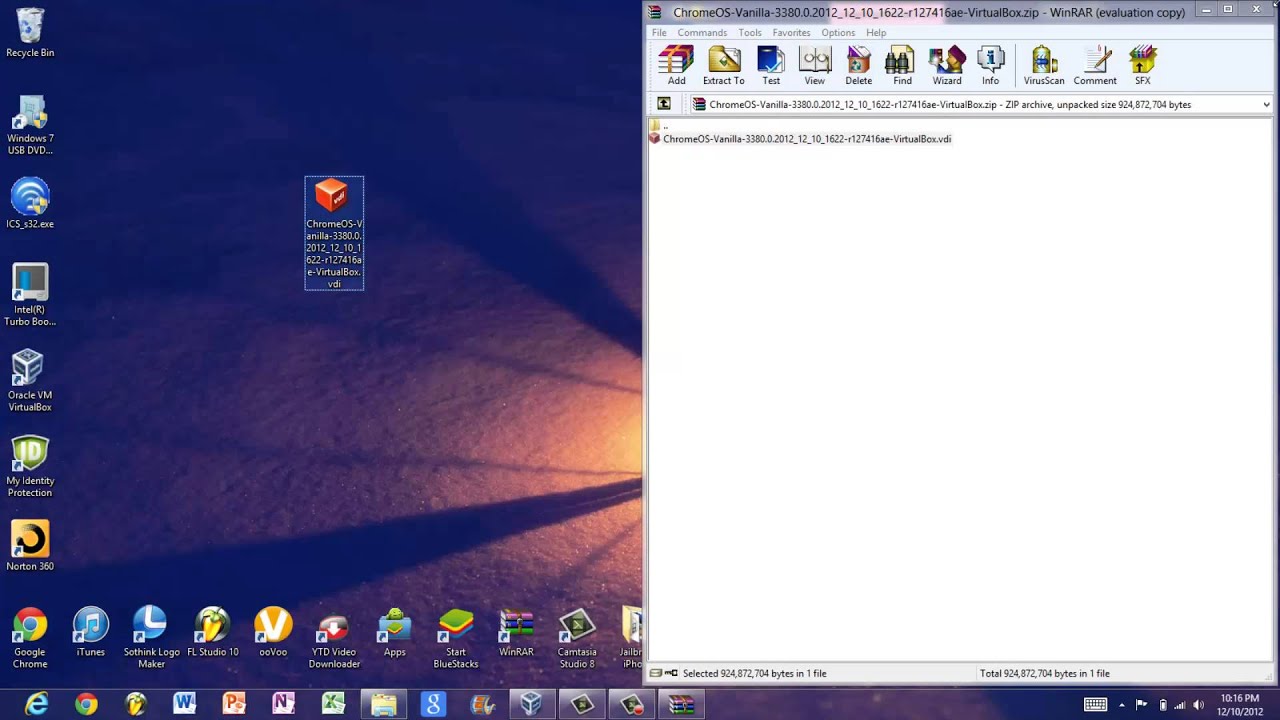Show hidden system tray icons arrow
1280x720 pixels.
coord(1121,705)
